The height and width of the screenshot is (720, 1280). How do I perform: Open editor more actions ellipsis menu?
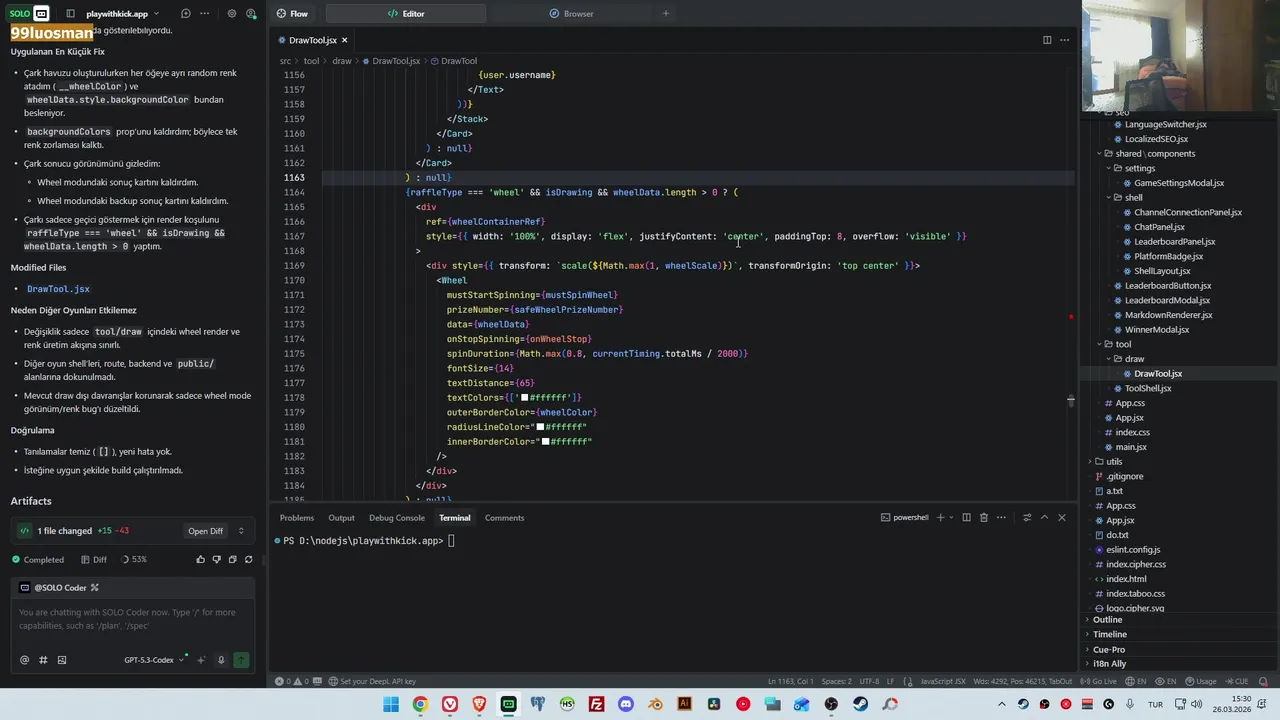(1065, 40)
